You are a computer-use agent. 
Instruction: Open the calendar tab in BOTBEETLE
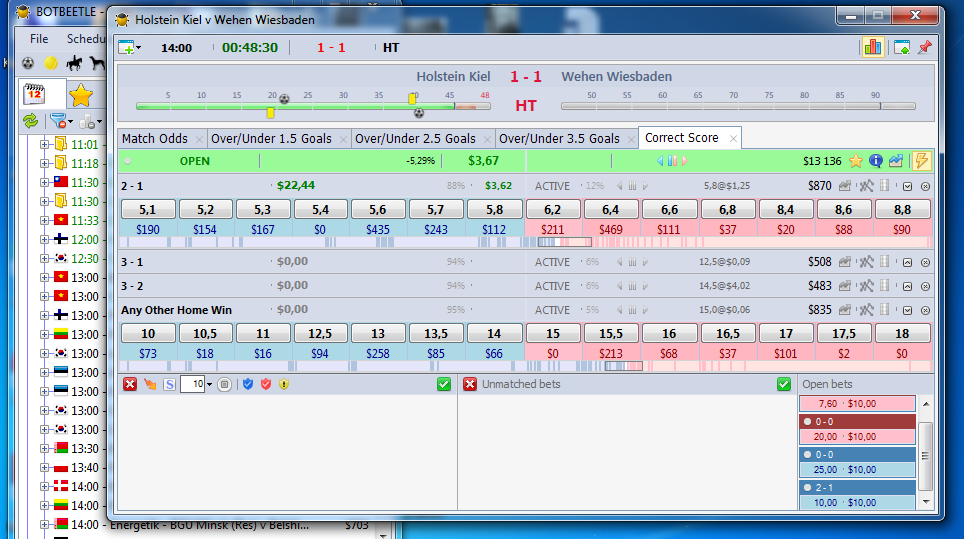point(34,95)
